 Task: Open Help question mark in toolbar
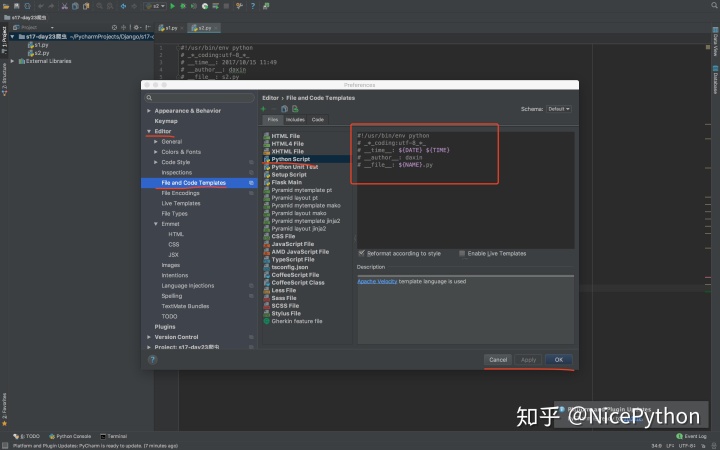click(x=253, y=6)
